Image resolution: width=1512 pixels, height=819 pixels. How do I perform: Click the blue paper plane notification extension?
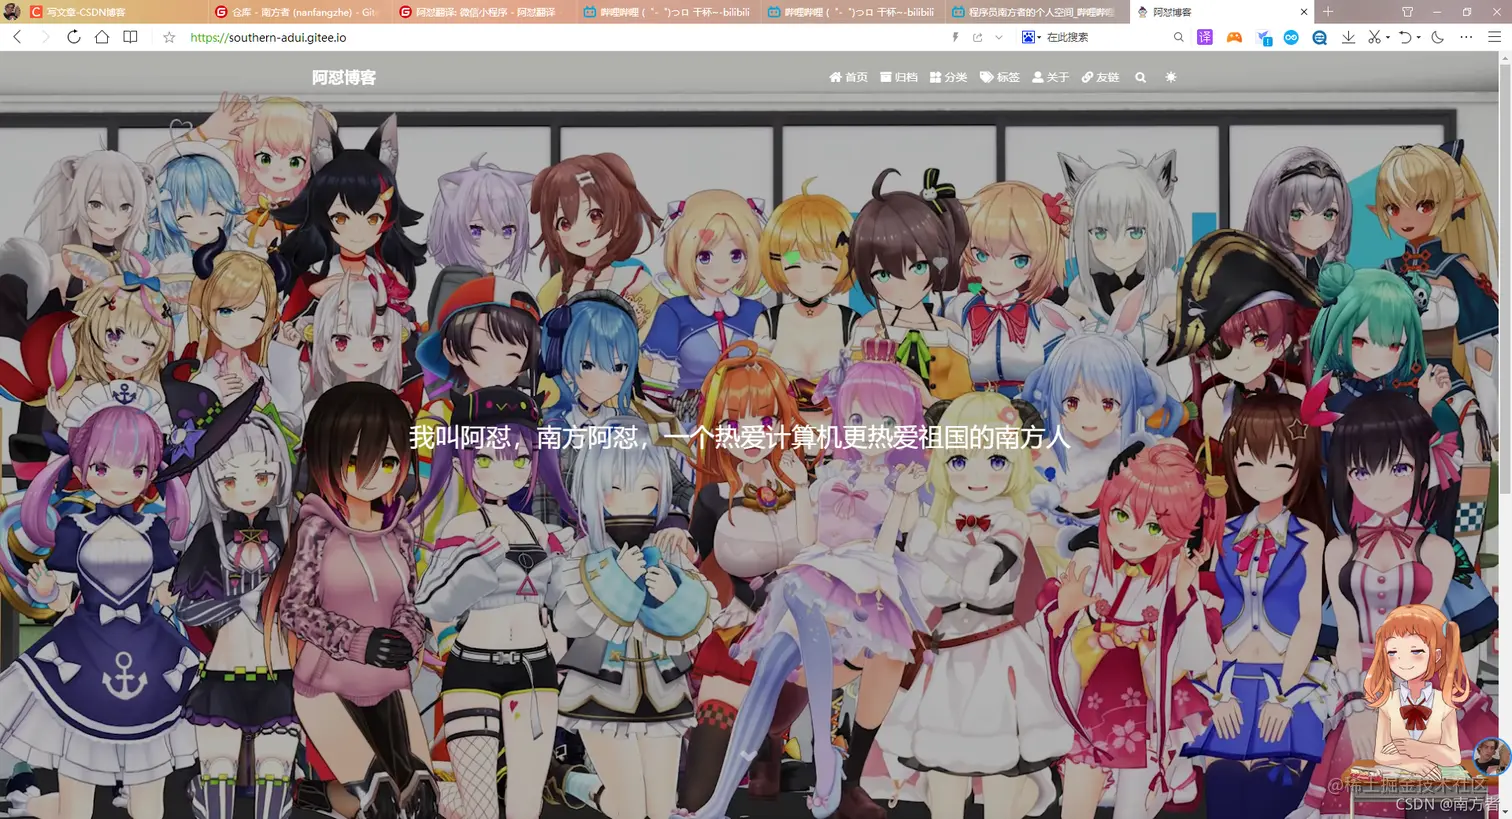point(1263,37)
